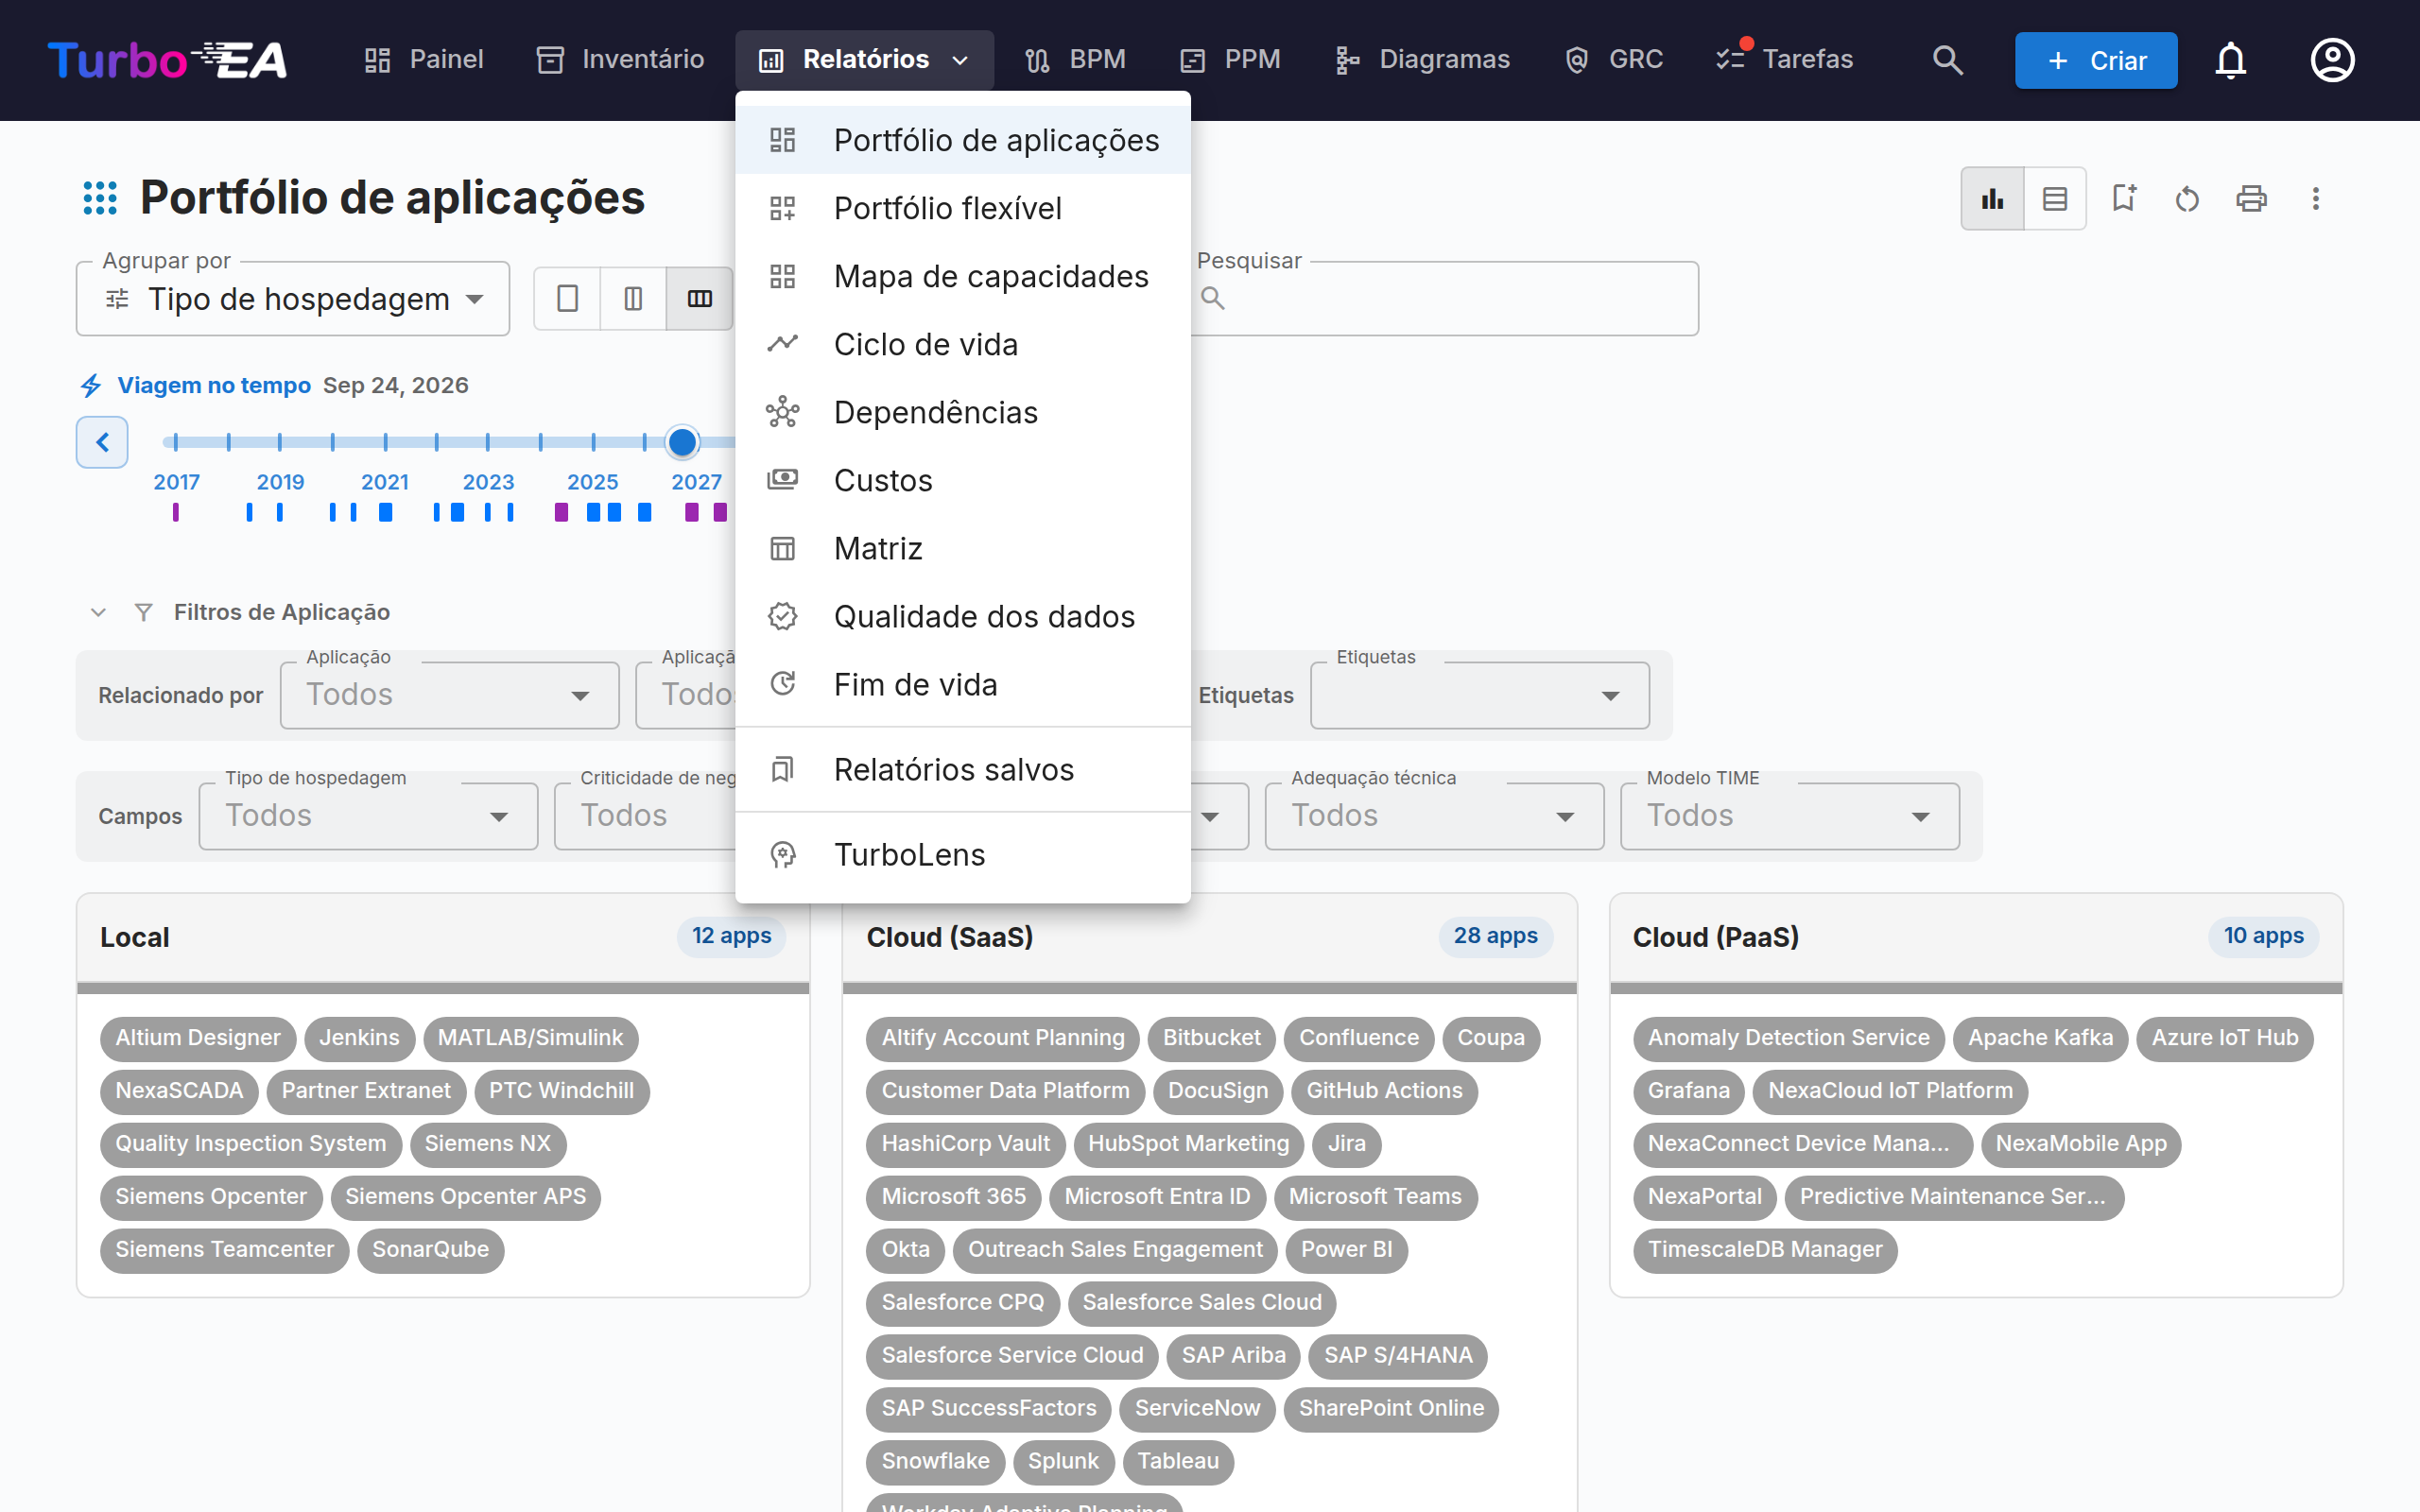2420x1512 pixels.
Task: Open Custos report from menu
Action: [x=962, y=480]
